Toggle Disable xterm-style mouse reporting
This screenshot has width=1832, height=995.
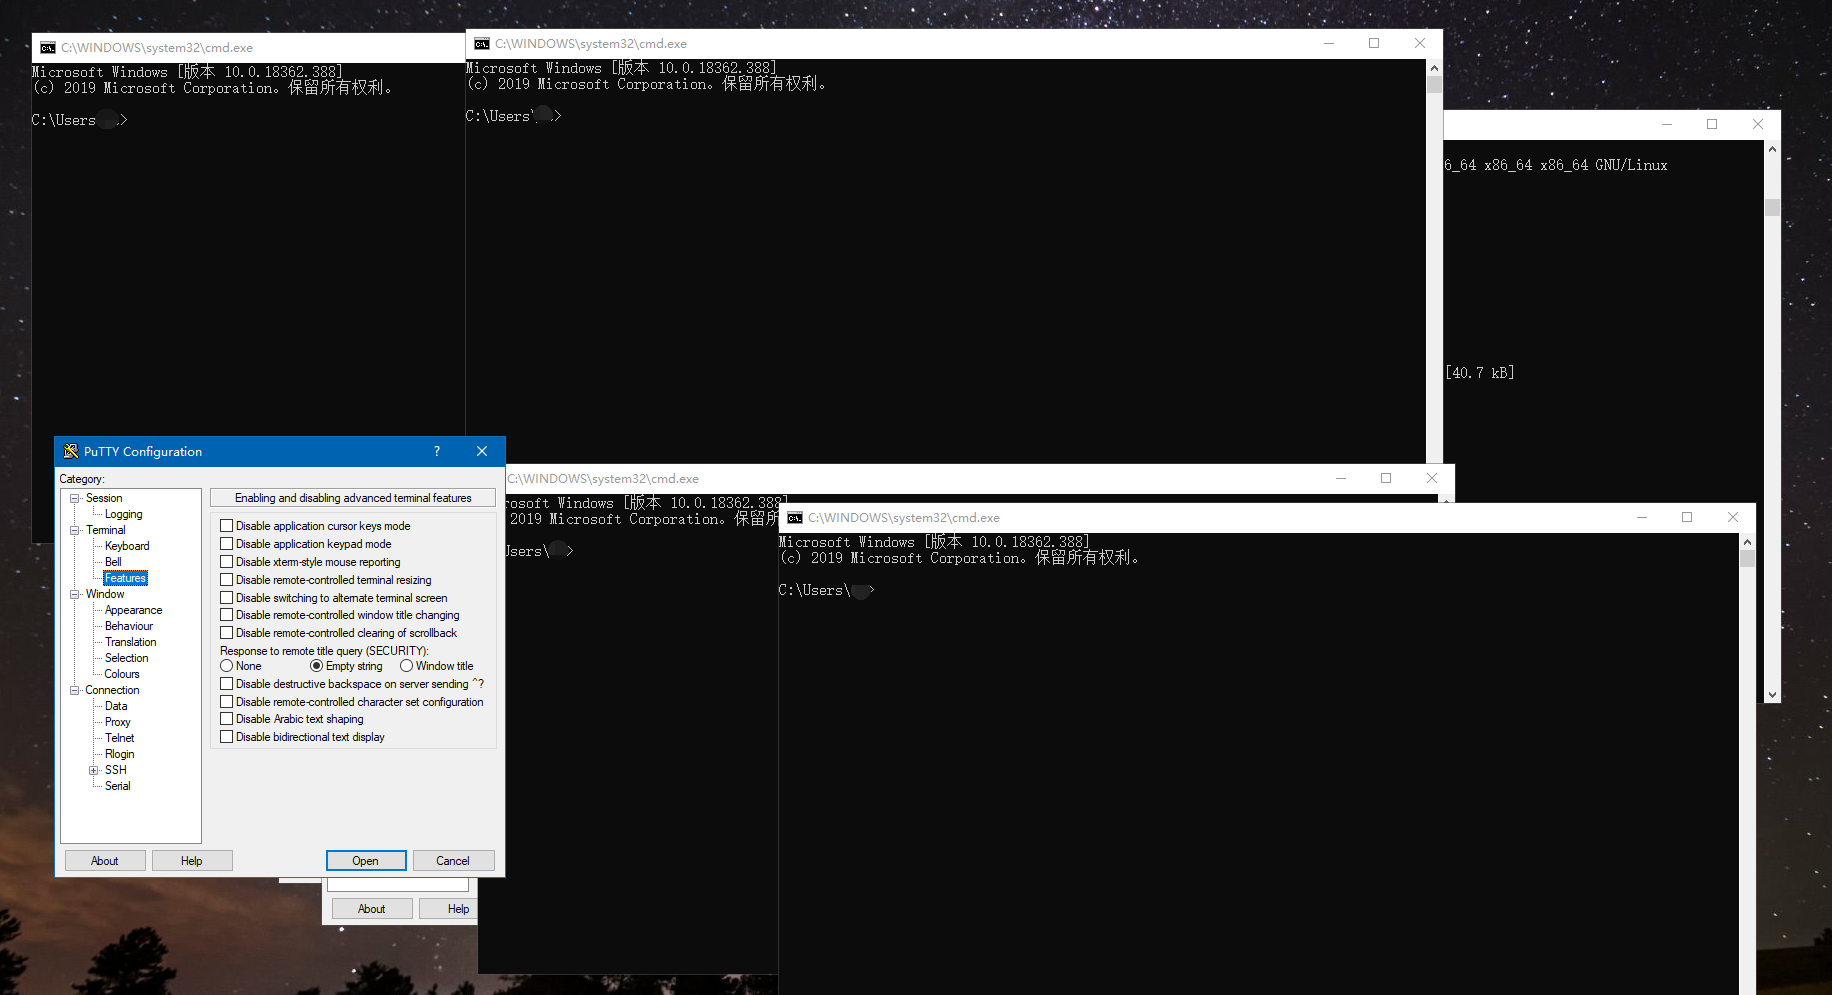tap(227, 562)
